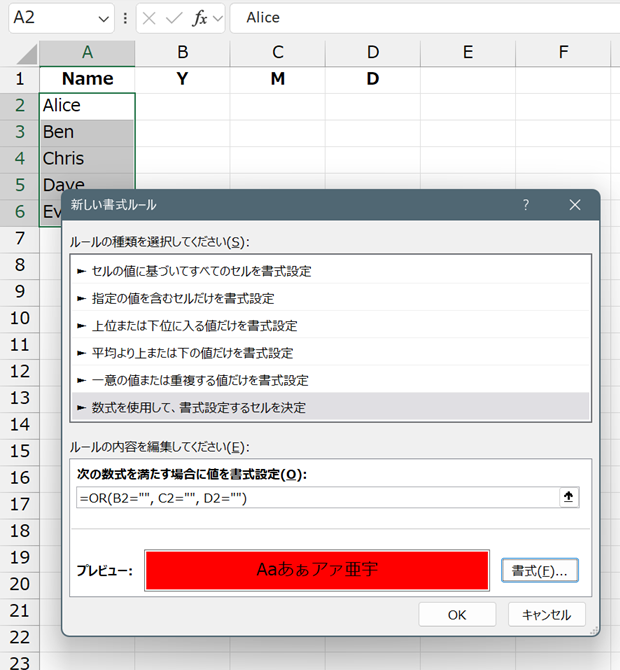
Task: Select rule 指定の値を含むセルだけを書式設定
Action: (x=182, y=298)
